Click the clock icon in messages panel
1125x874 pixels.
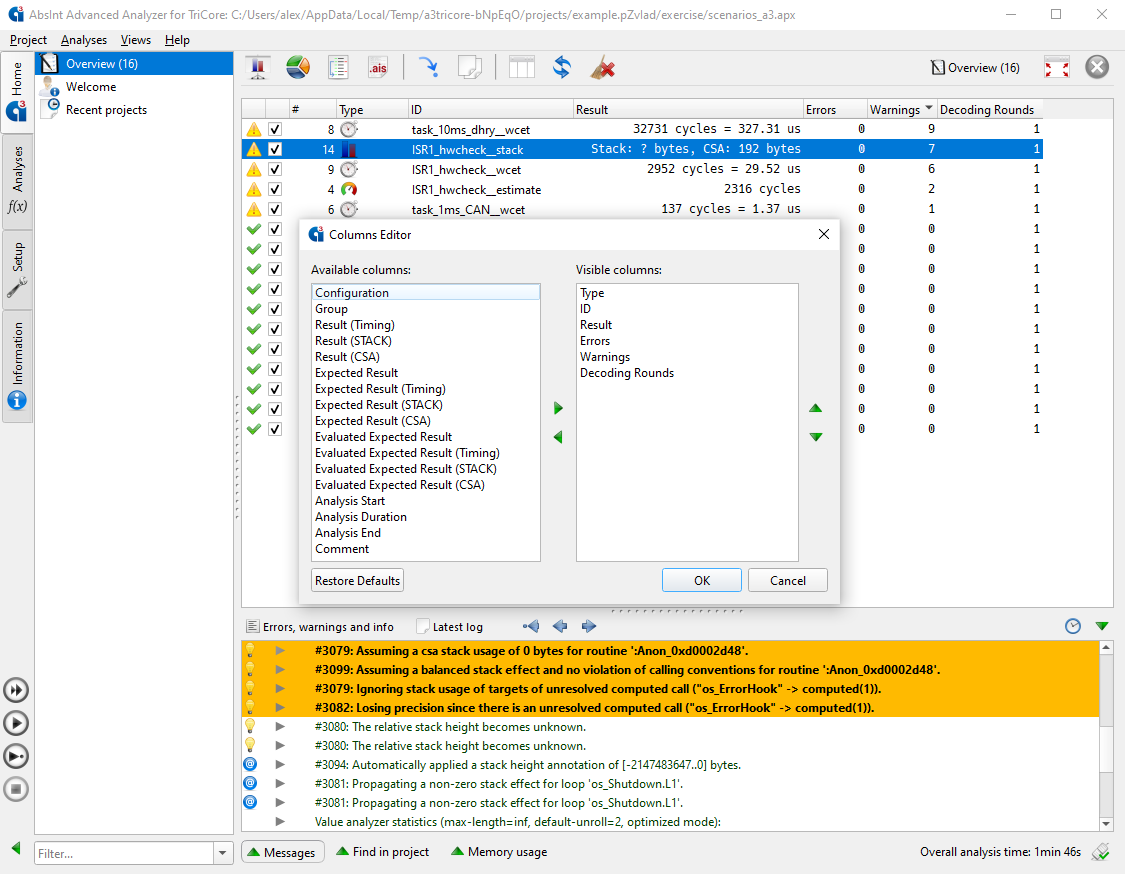[x=1073, y=626]
